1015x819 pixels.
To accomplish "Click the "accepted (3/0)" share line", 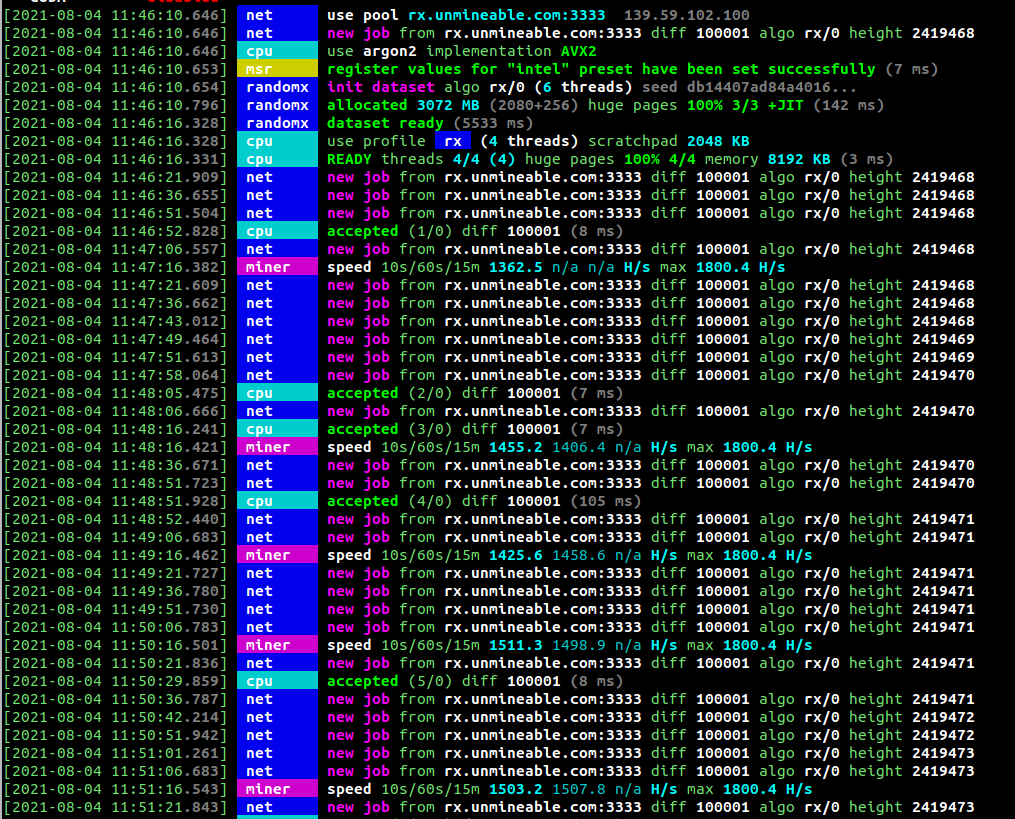I will tap(474, 429).
